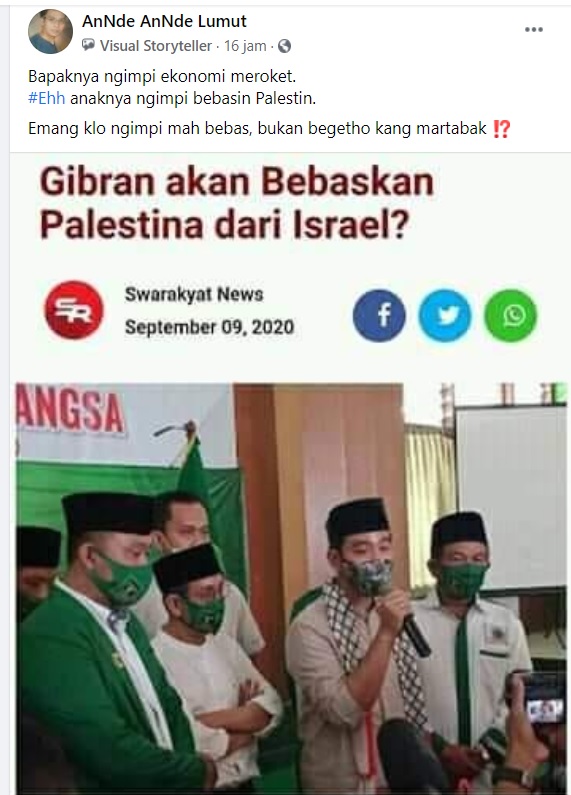Open AnNde AnNde Lumut profile picture
Screen dimensions: 571x795
[x=50, y=31]
